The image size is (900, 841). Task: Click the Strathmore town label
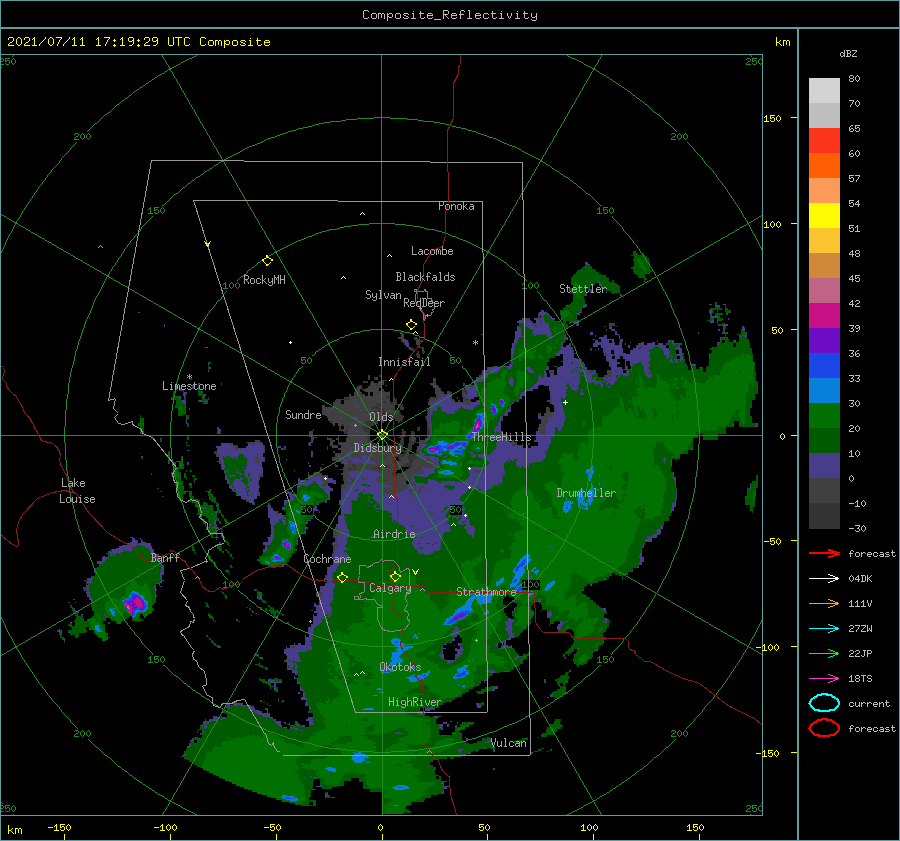coord(486,592)
